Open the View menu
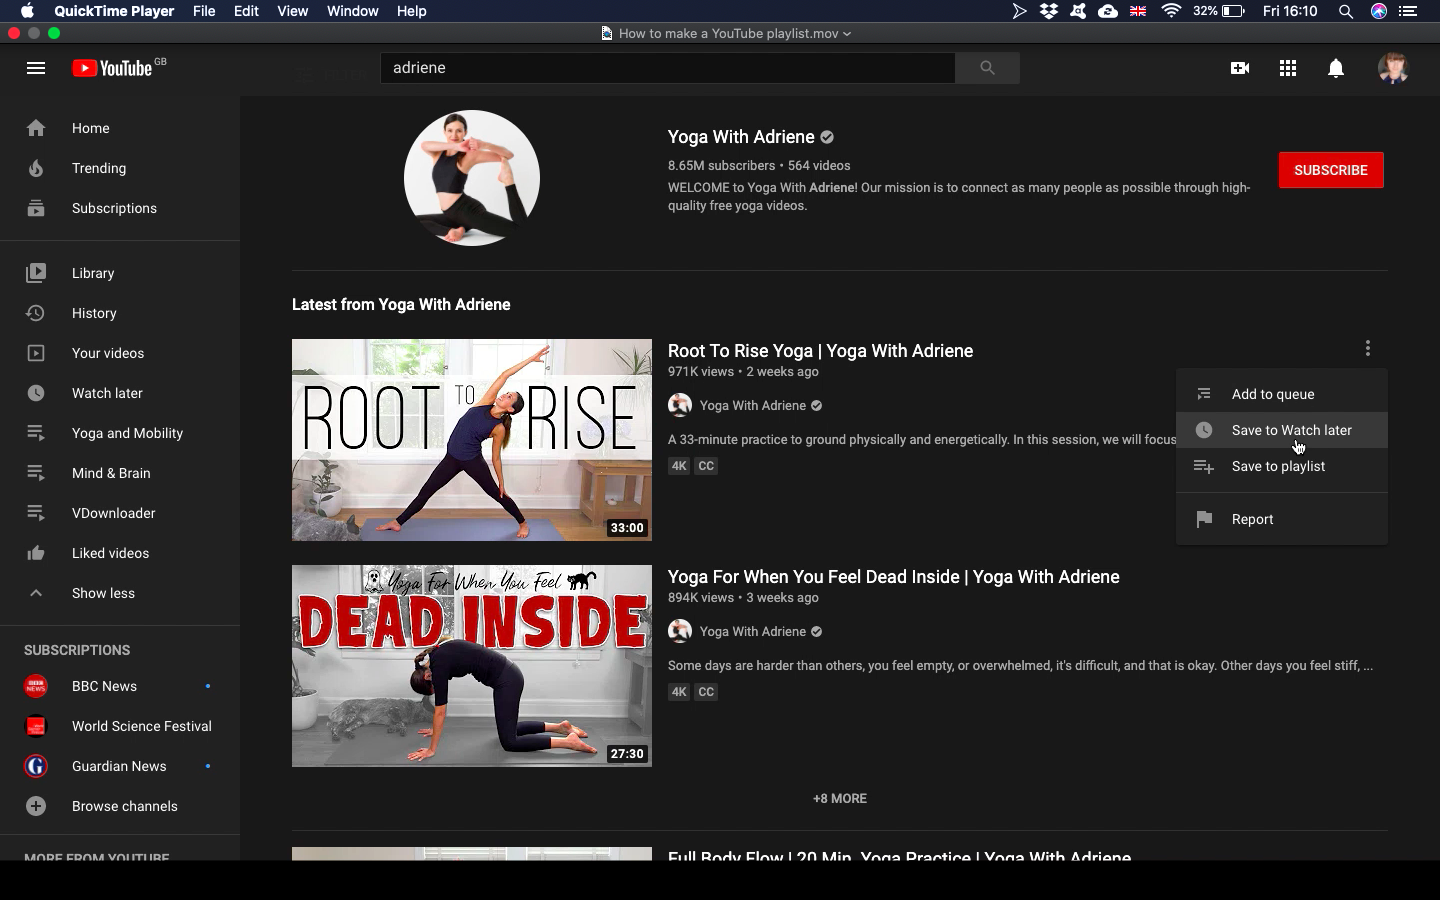 [x=292, y=11]
